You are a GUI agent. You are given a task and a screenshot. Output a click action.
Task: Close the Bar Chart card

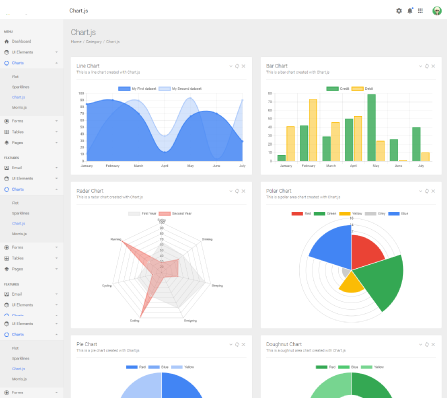tap(433, 66)
